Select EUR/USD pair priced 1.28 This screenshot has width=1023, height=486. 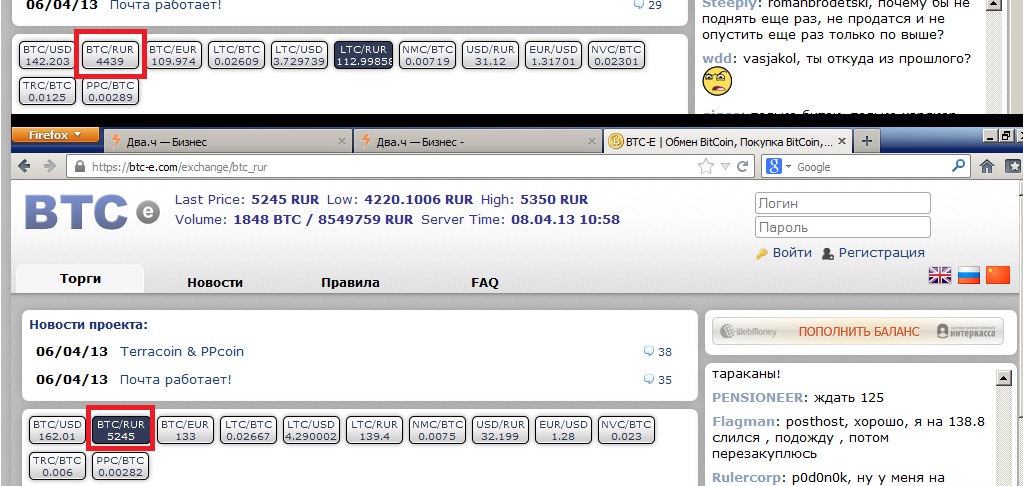[564, 430]
